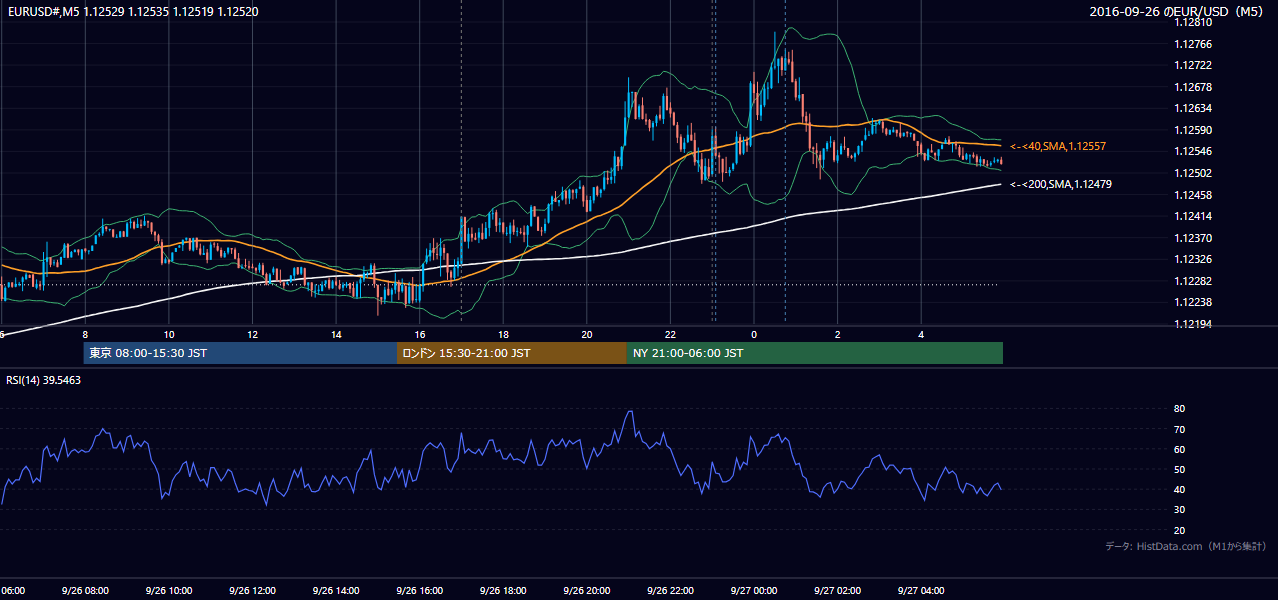Click price axis value 1.12326
The image size is (1278, 600).
pos(1195,259)
